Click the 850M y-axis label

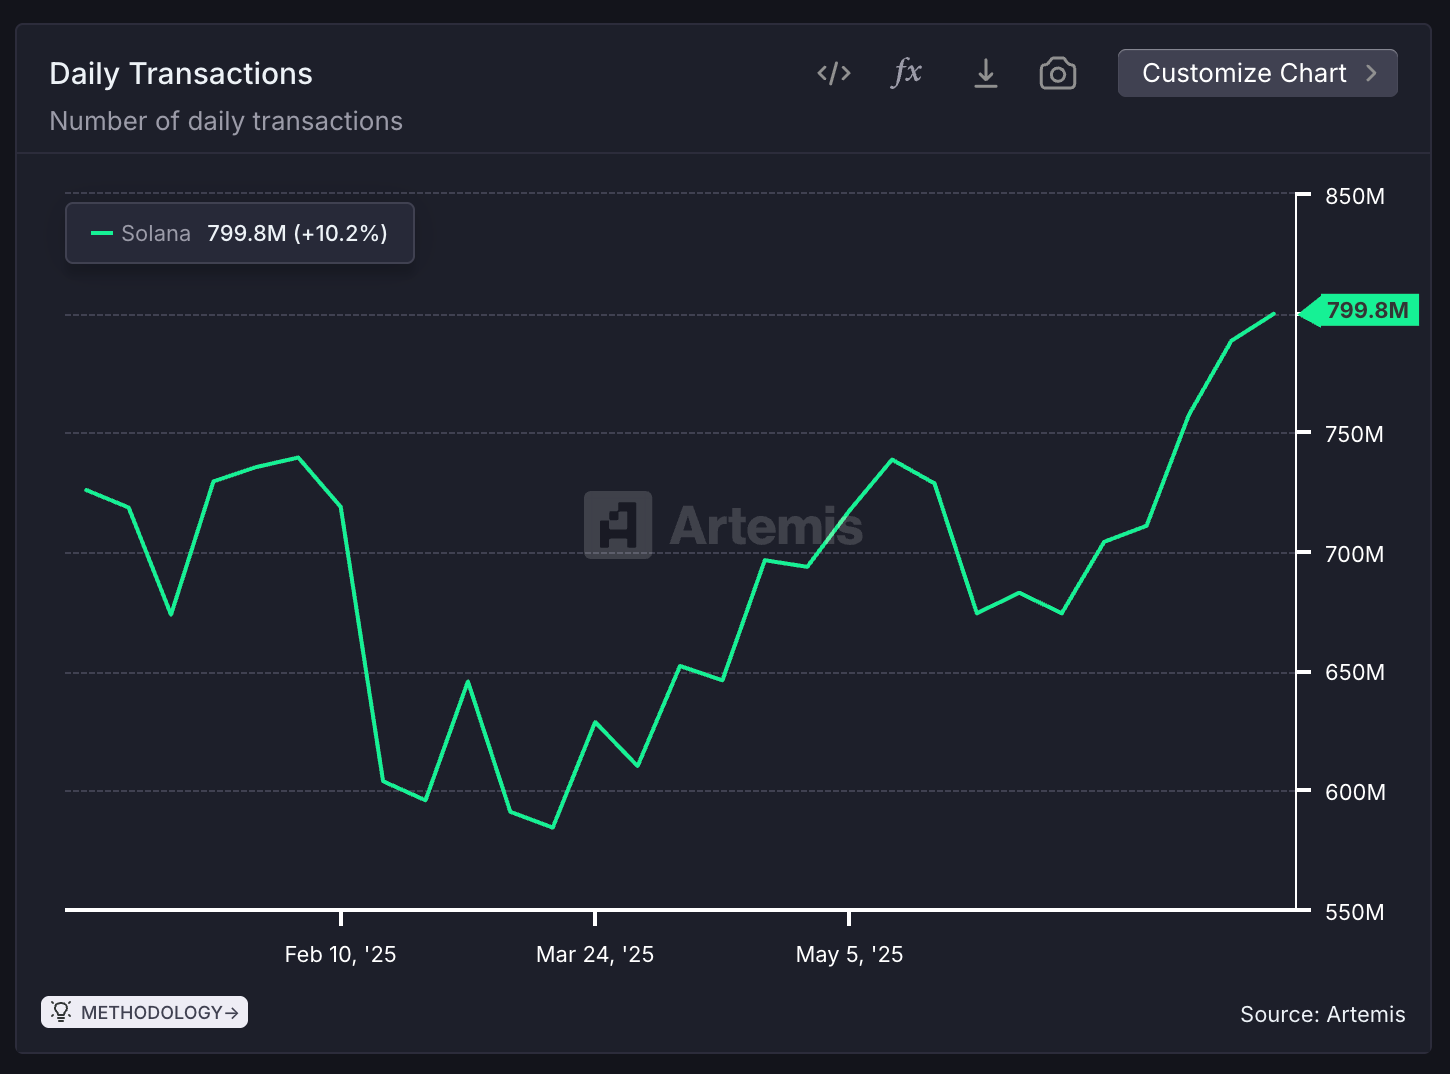[1355, 196]
